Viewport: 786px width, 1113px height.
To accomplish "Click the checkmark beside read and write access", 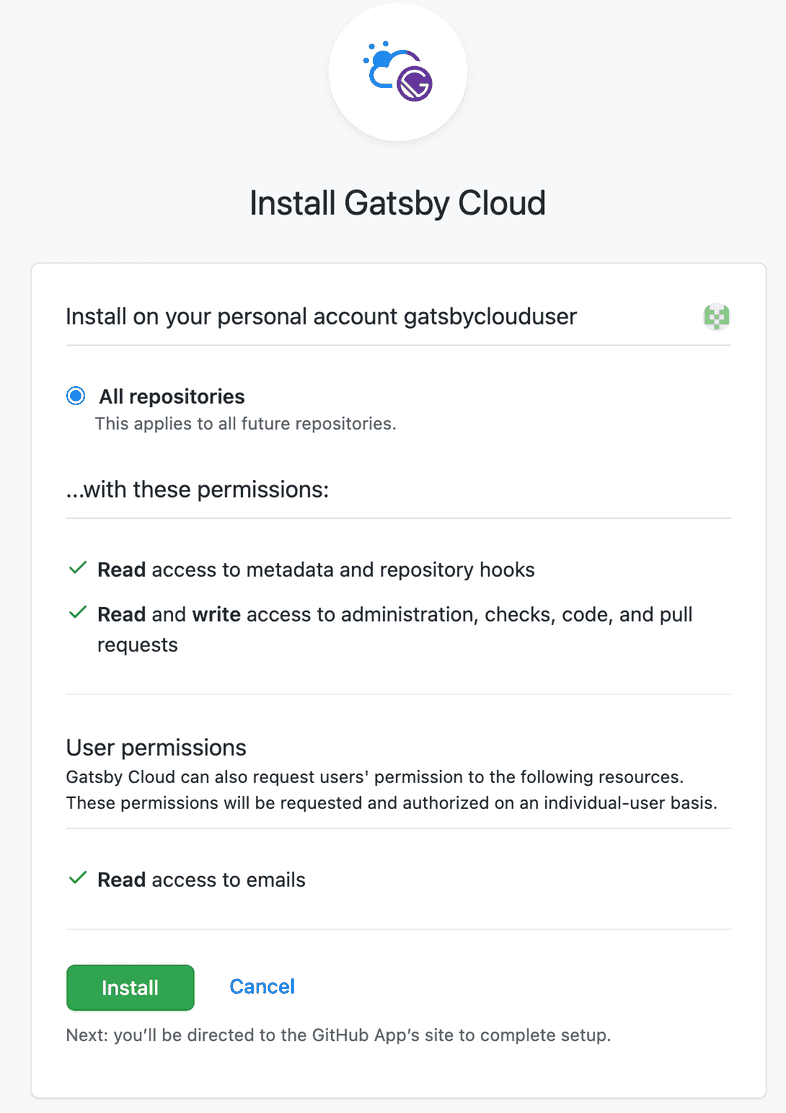I will [77, 613].
